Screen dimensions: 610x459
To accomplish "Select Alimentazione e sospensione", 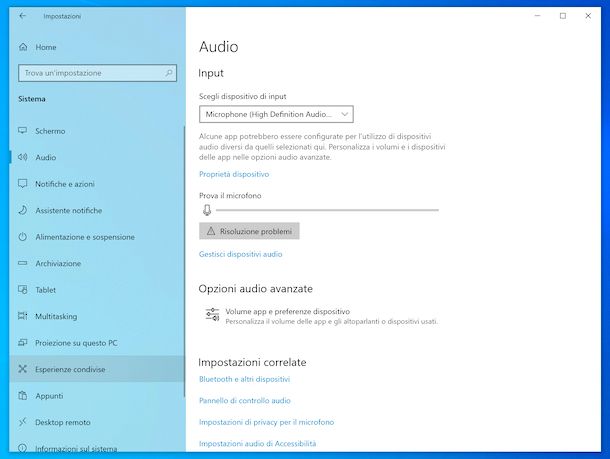I will 96,237.
